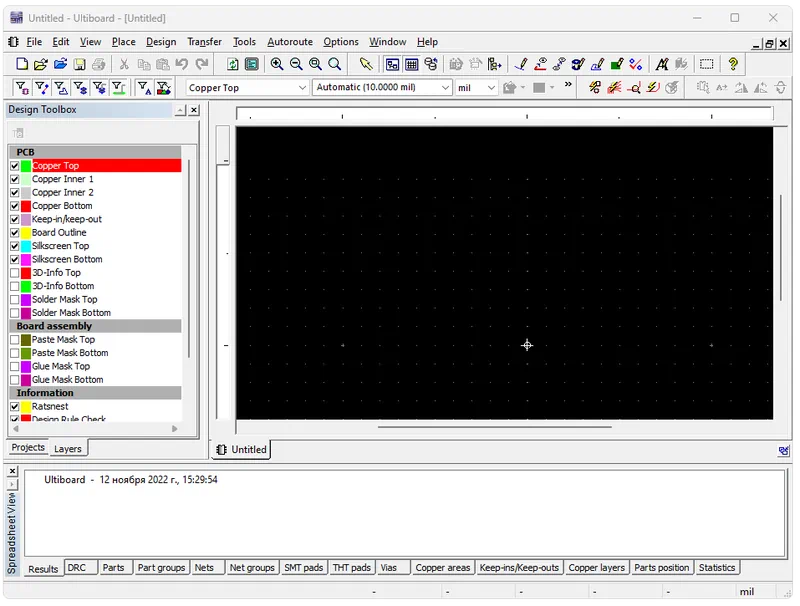Screen dimensions: 800x606
Task: Open the mil units dropdown
Action: [491, 88]
